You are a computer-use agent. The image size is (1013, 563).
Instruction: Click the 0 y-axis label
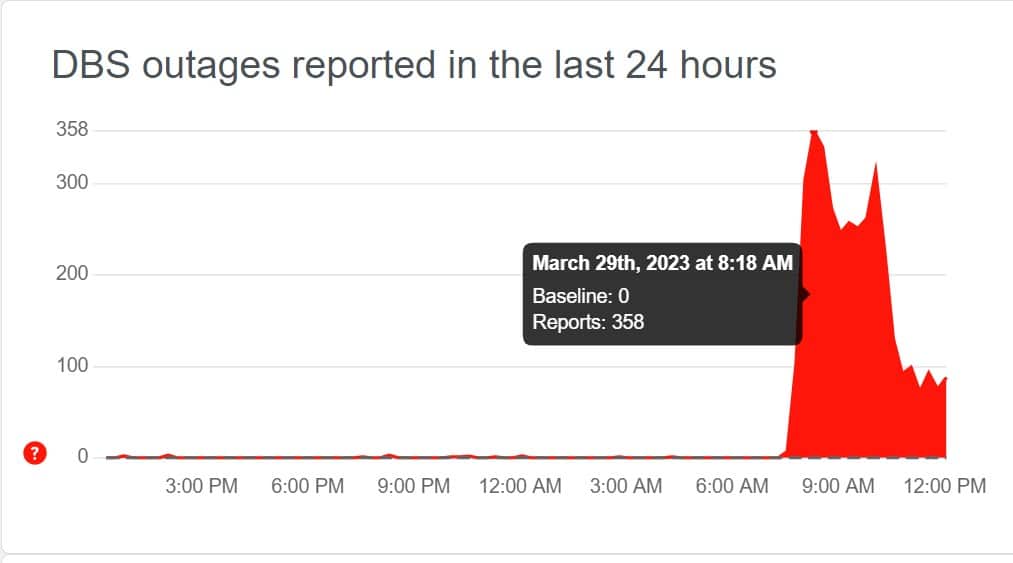83,456
